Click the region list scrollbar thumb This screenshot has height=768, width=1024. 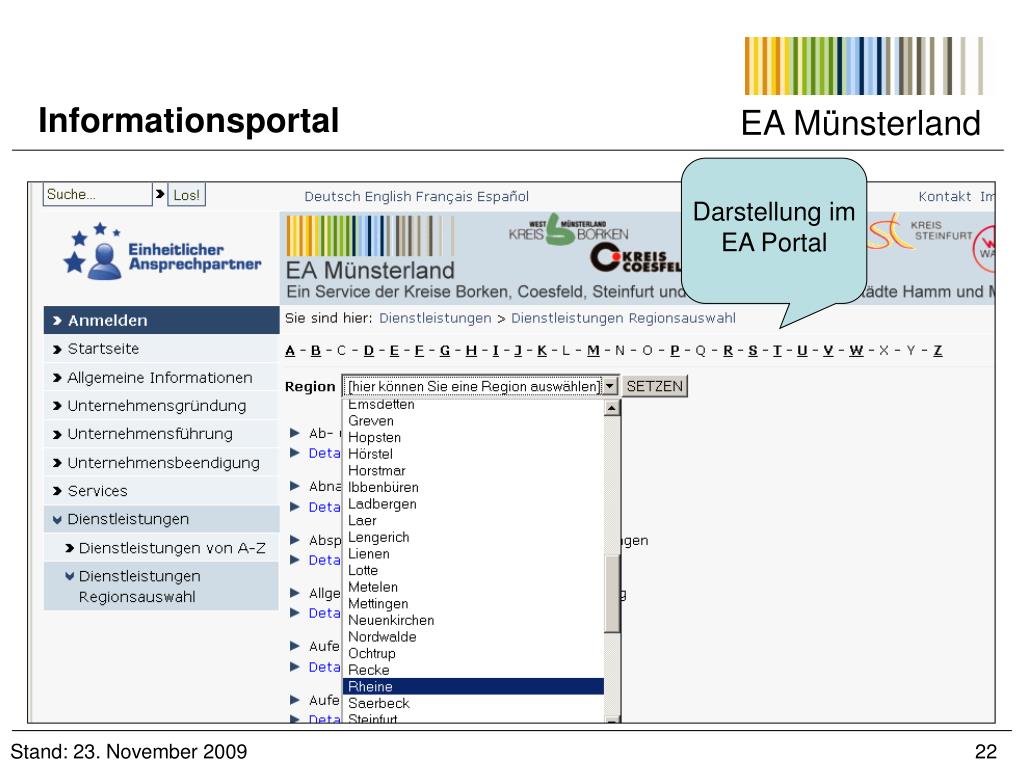coord(611,594)
